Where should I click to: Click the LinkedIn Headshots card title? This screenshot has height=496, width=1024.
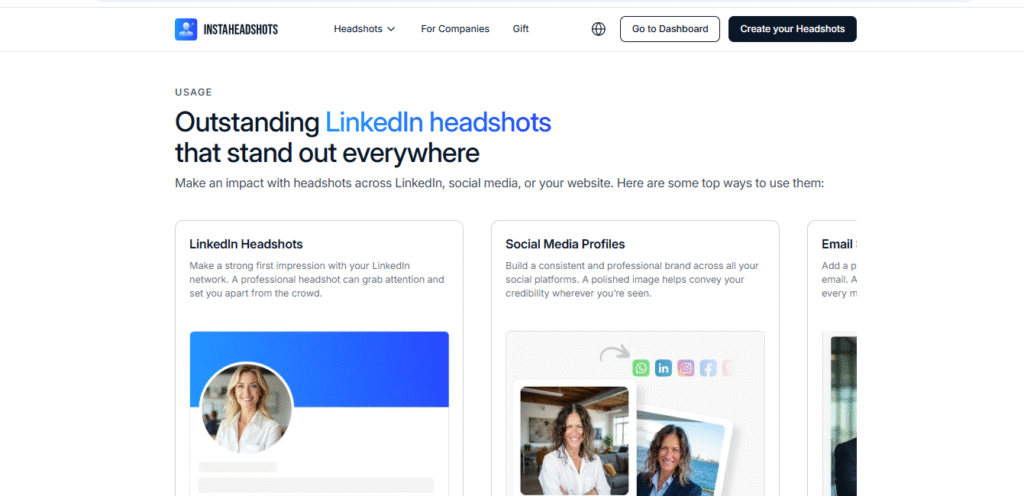tap(246, 244)
